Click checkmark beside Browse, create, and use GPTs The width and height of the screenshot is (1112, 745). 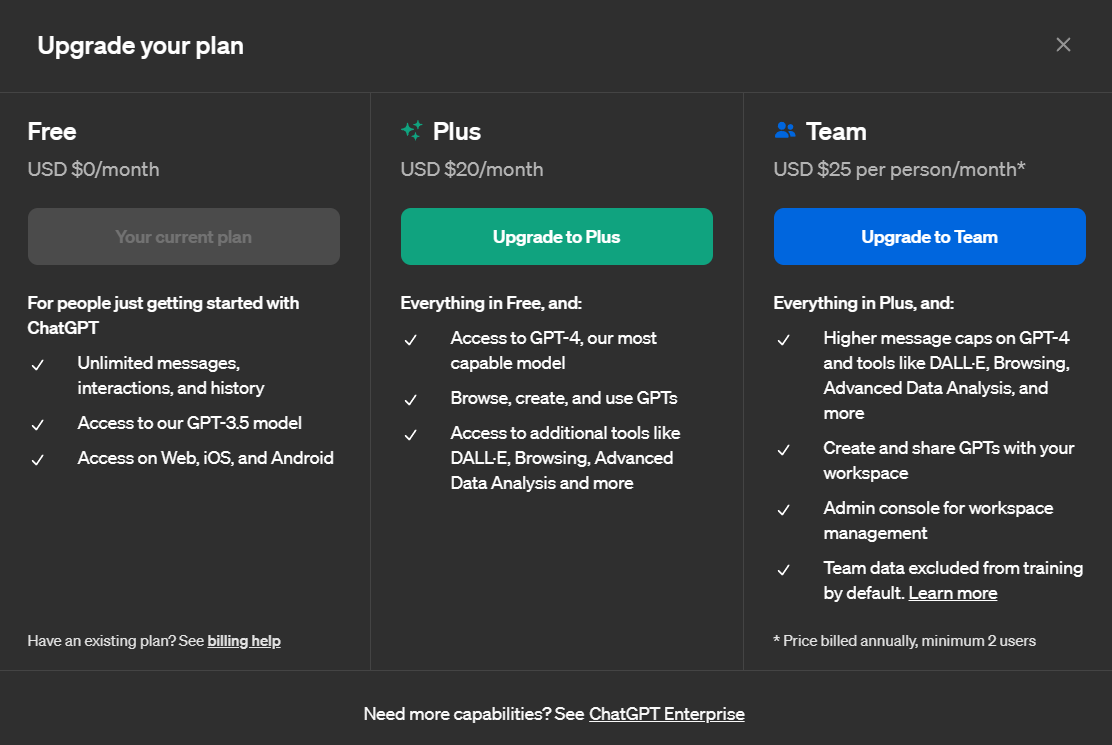click(x=411, y=400)
